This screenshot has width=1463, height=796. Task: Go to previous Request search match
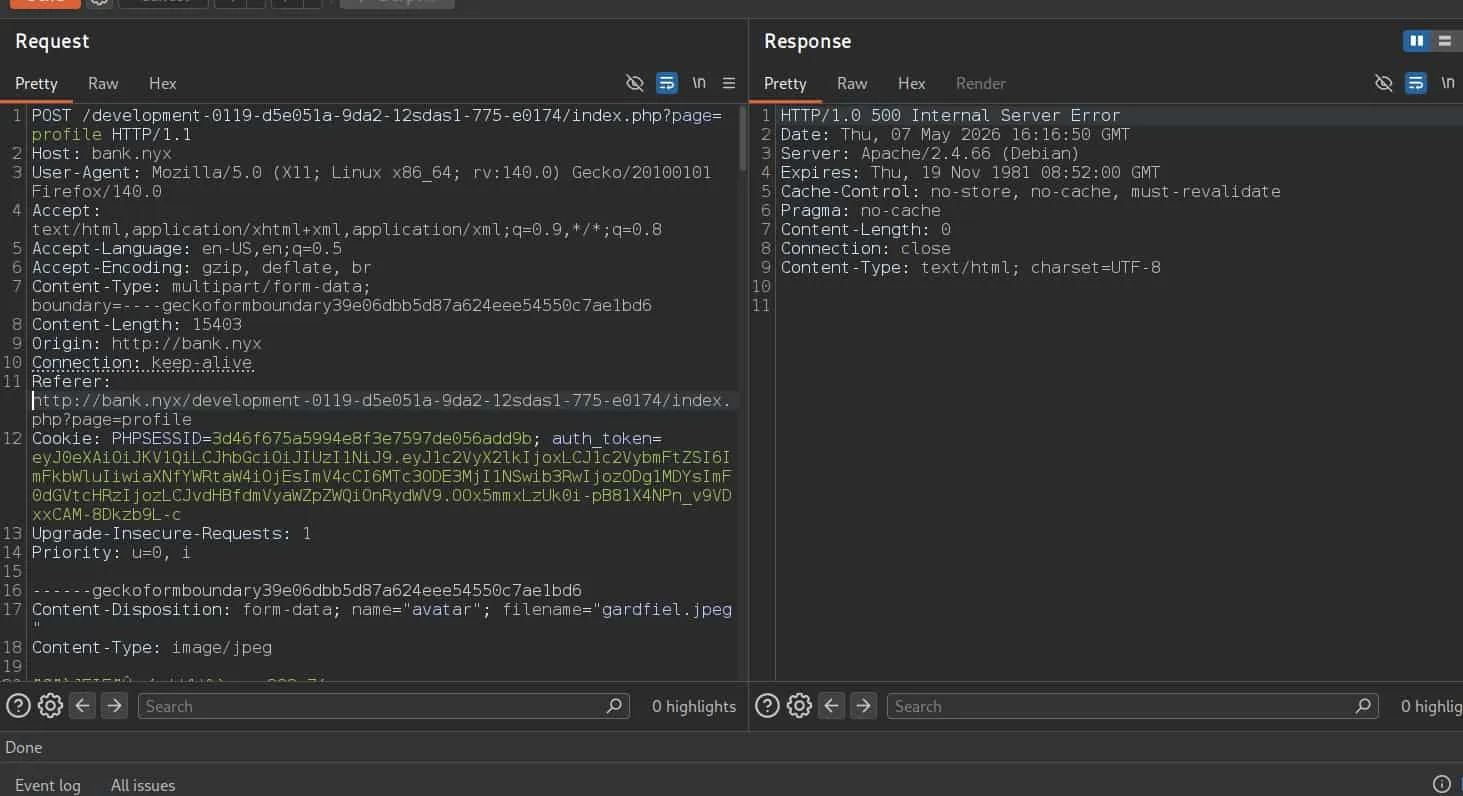click(x=83, y=706)
